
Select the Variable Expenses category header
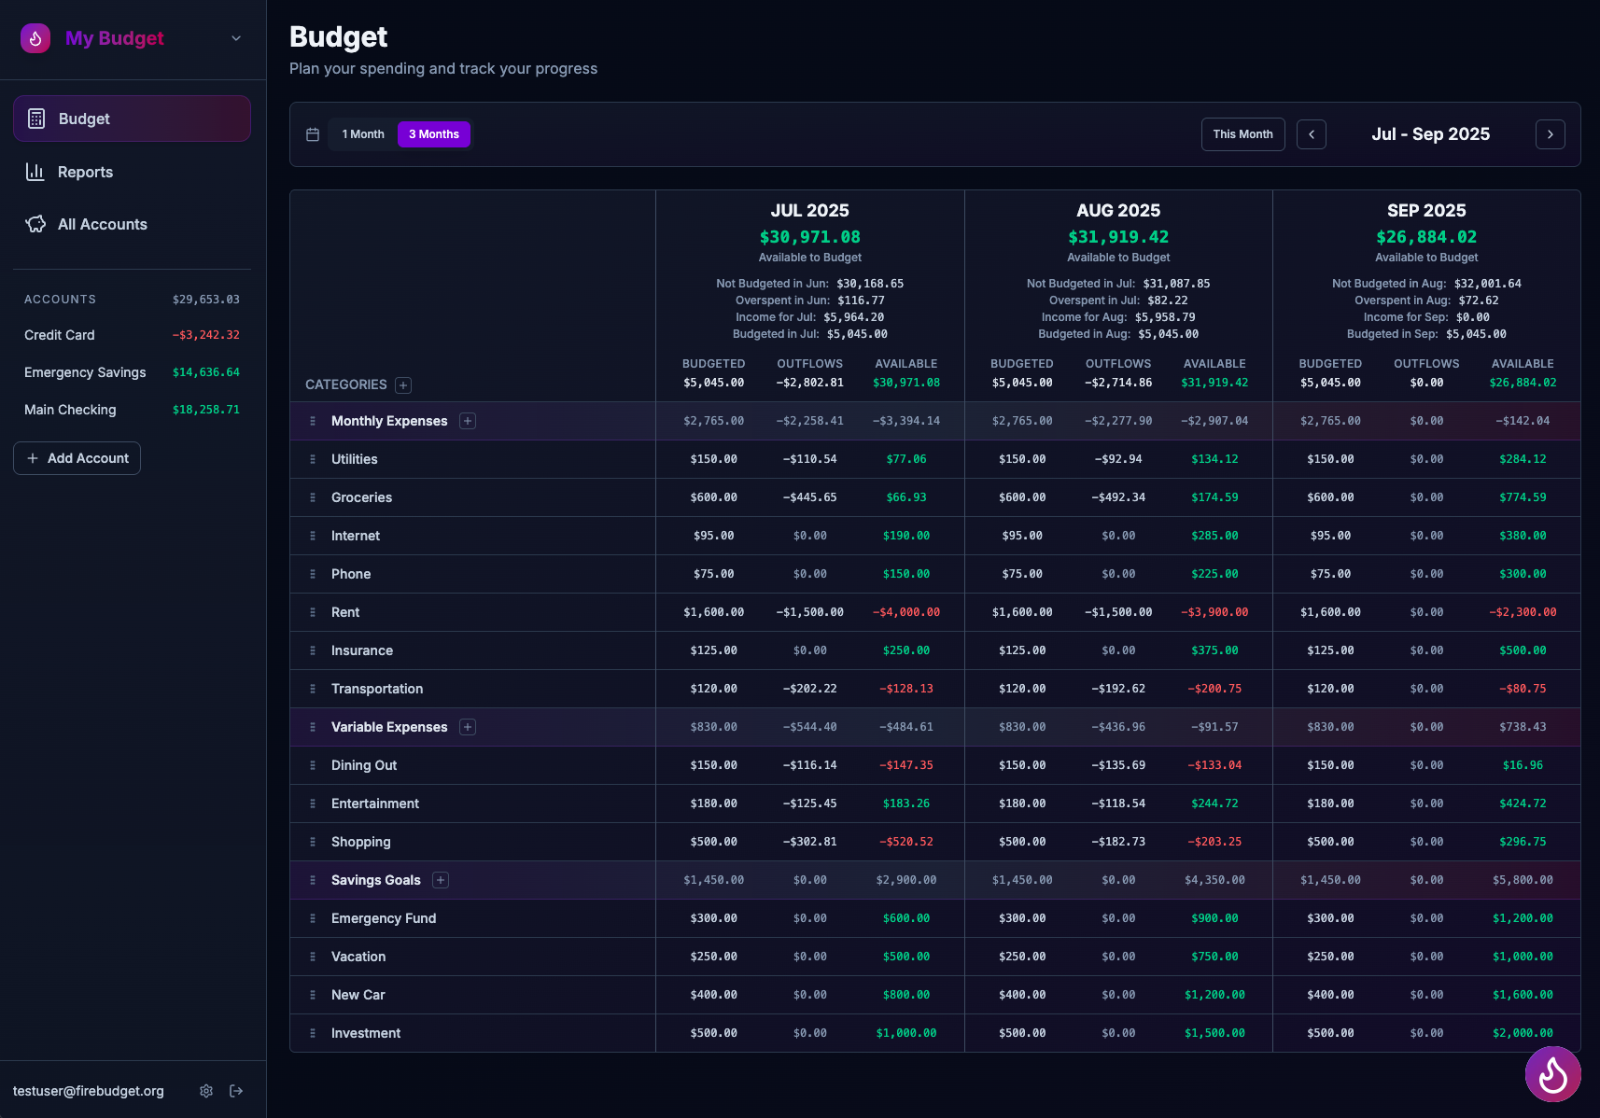389,726
